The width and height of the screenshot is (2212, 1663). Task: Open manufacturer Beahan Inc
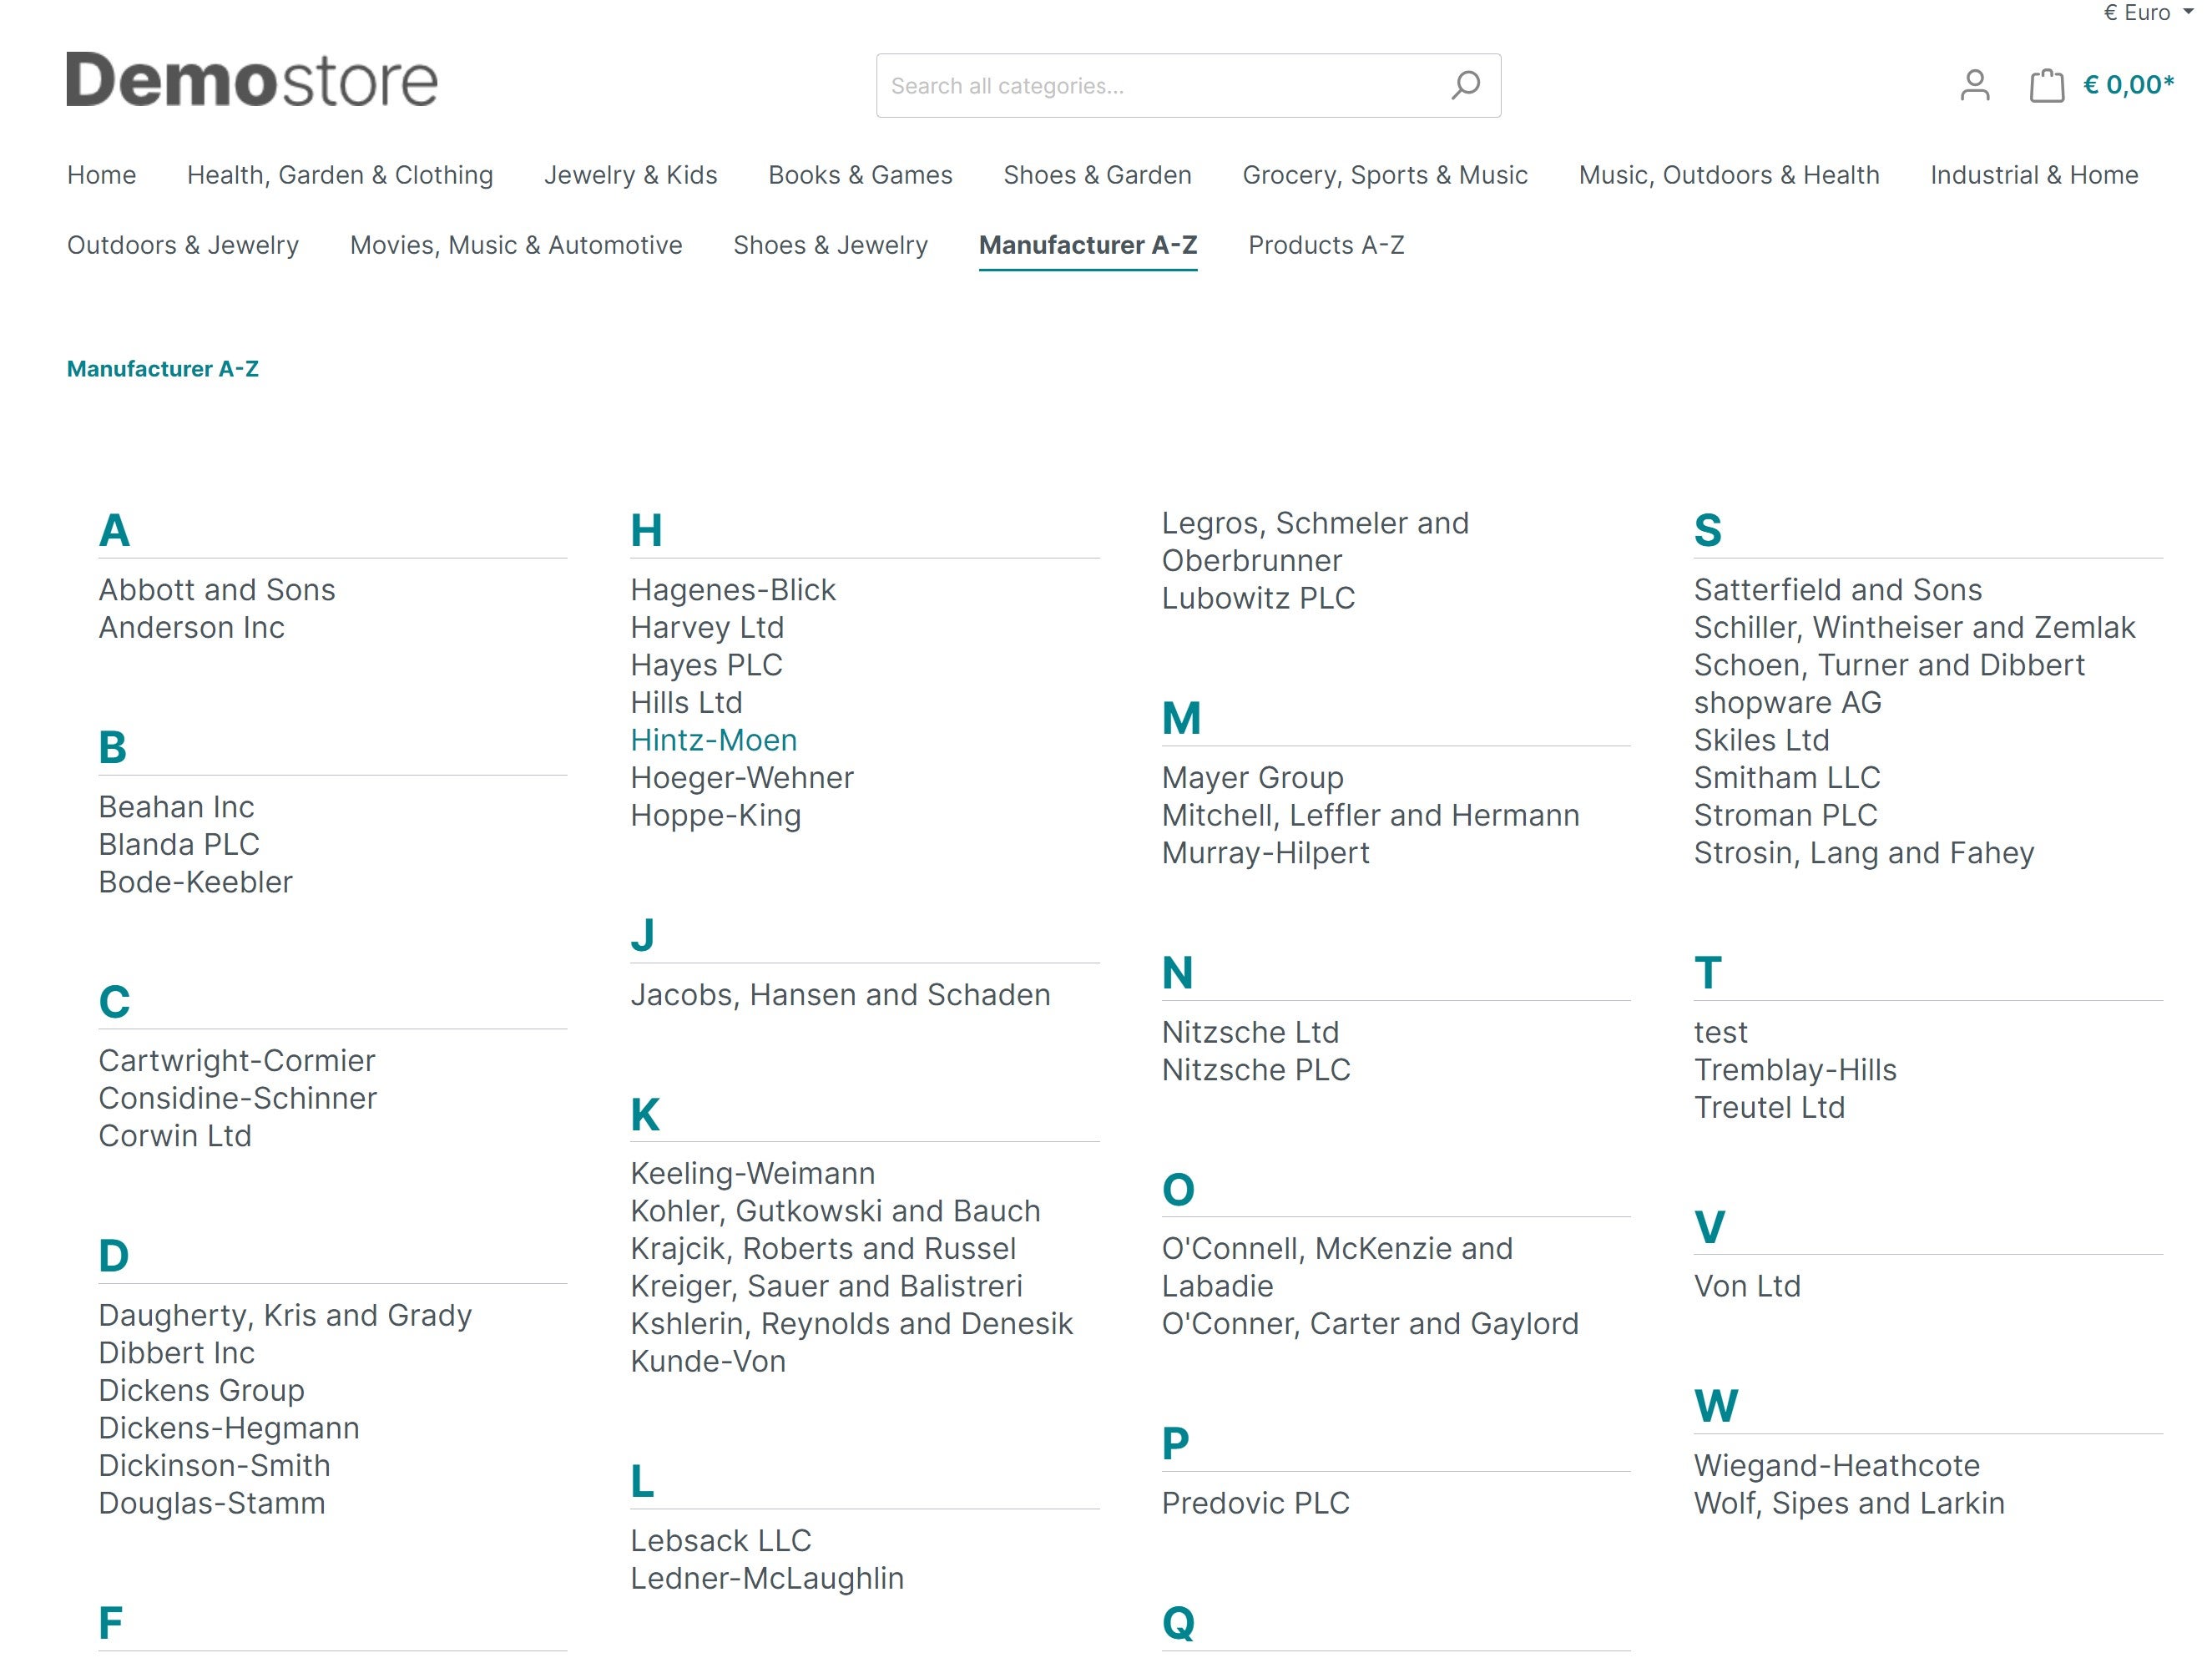177,807
